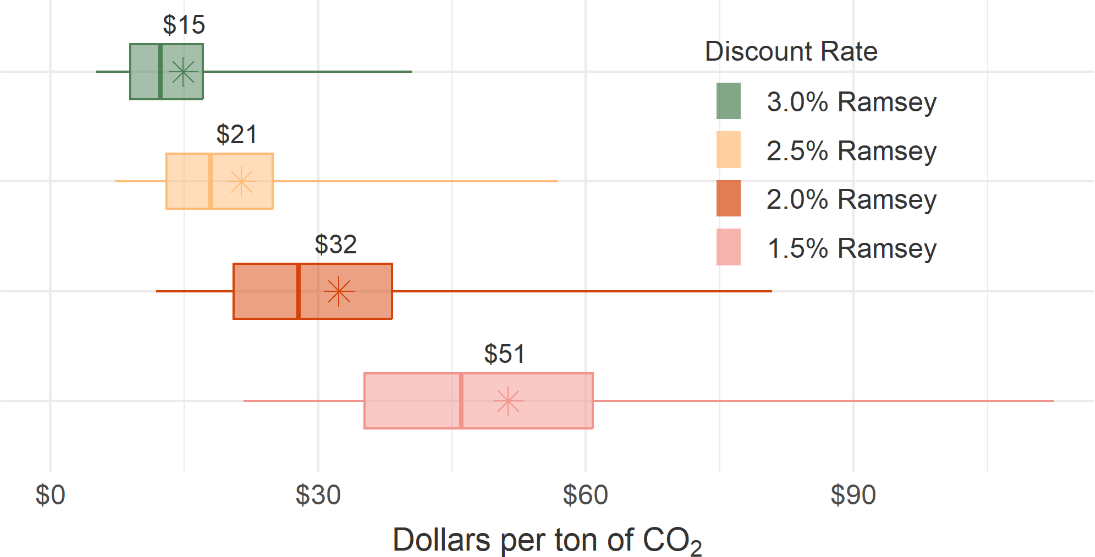Click the $32 value label
The image size is (1095, 557).
pyautogui.click(x=336, y=245)
